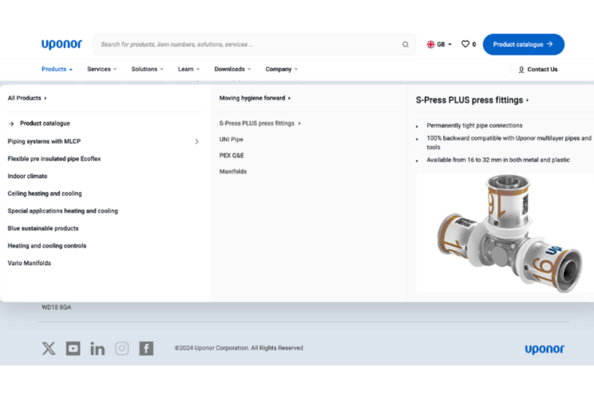
Task: Click the WD18 8GA postcode text
Action: tap(56, 307)
